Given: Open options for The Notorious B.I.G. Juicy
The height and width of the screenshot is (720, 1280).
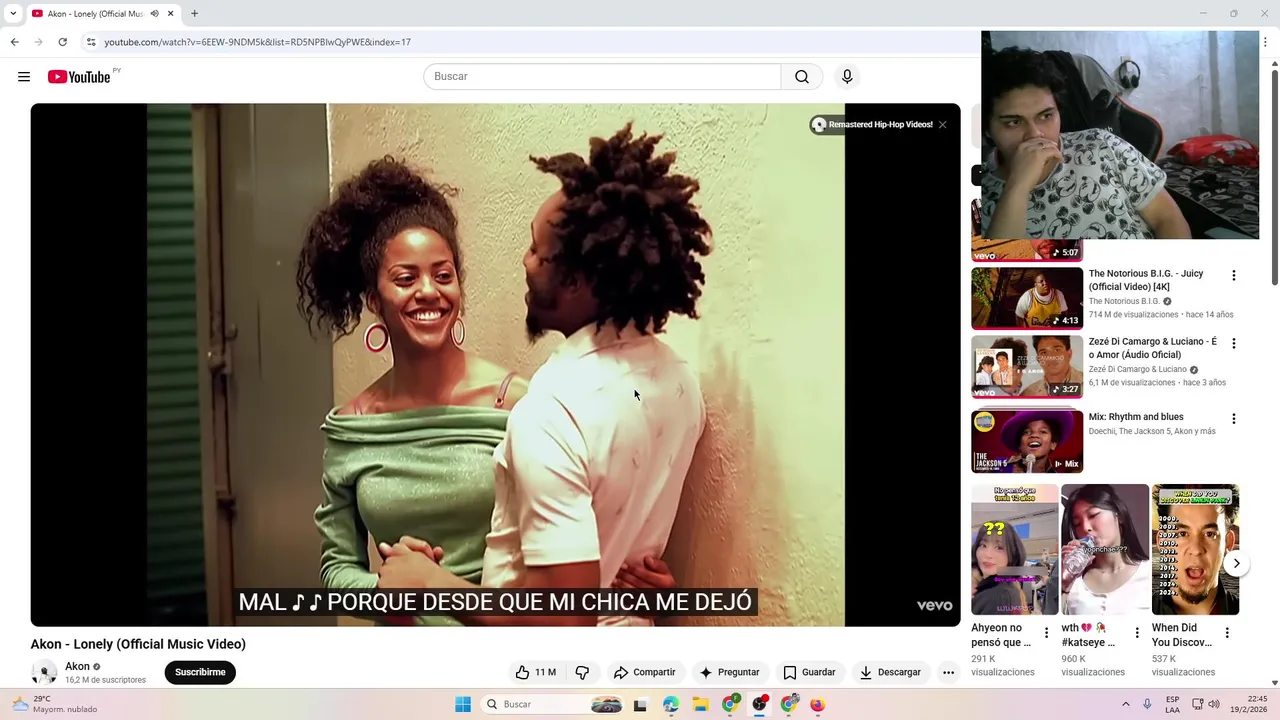Looking at the screenshot, I should pyautogui.click(x=1233, y=276).
